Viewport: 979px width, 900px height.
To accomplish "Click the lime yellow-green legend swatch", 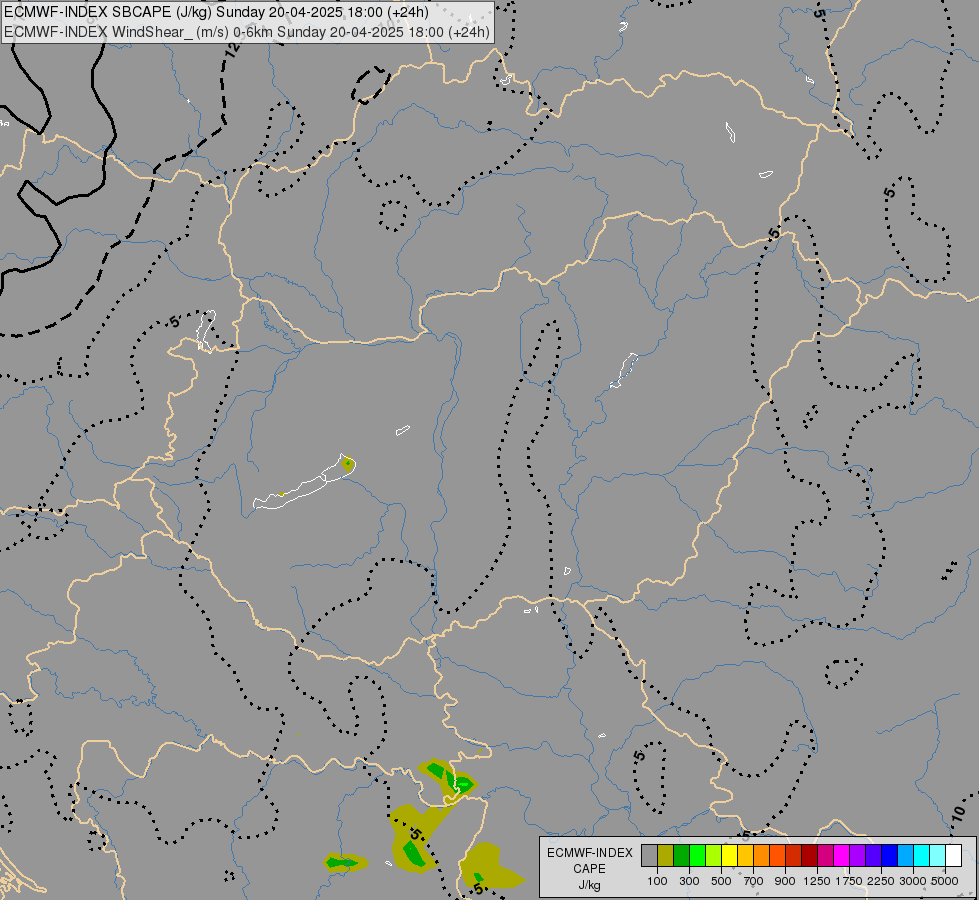I will (x=713, y=856).
